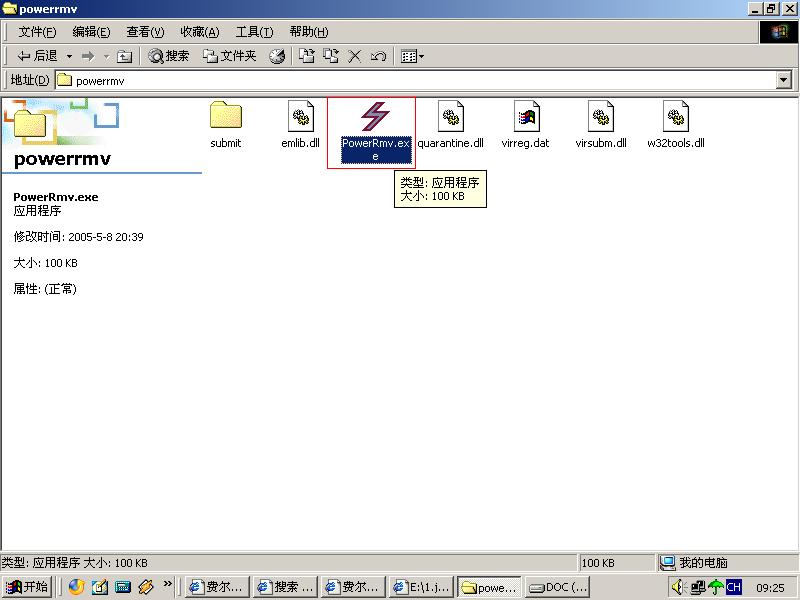Switch to the first 费尔... taskbar window
800x600 pixels.
[217, 587]
